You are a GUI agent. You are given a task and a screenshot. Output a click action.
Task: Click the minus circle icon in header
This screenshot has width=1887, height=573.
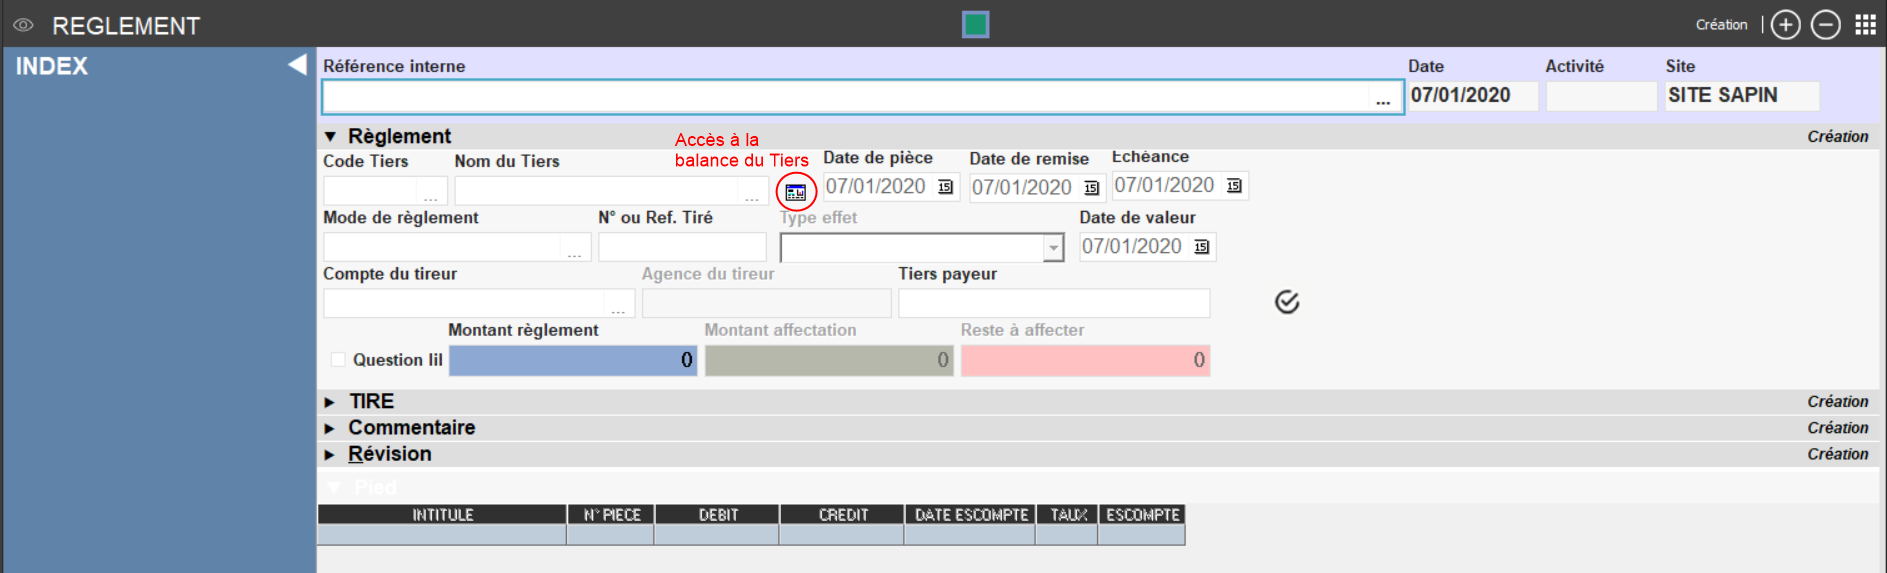coord(1825,25)
